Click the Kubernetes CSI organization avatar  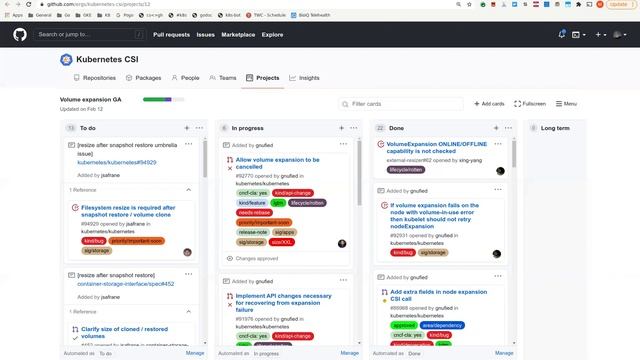[x=66, y=60]
